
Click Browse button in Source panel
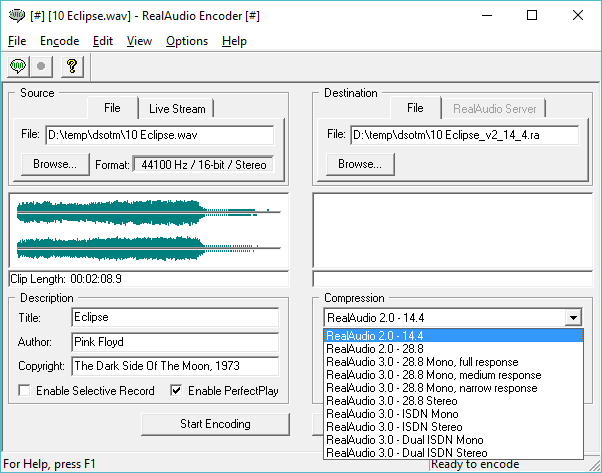click(x=53, y=164)
